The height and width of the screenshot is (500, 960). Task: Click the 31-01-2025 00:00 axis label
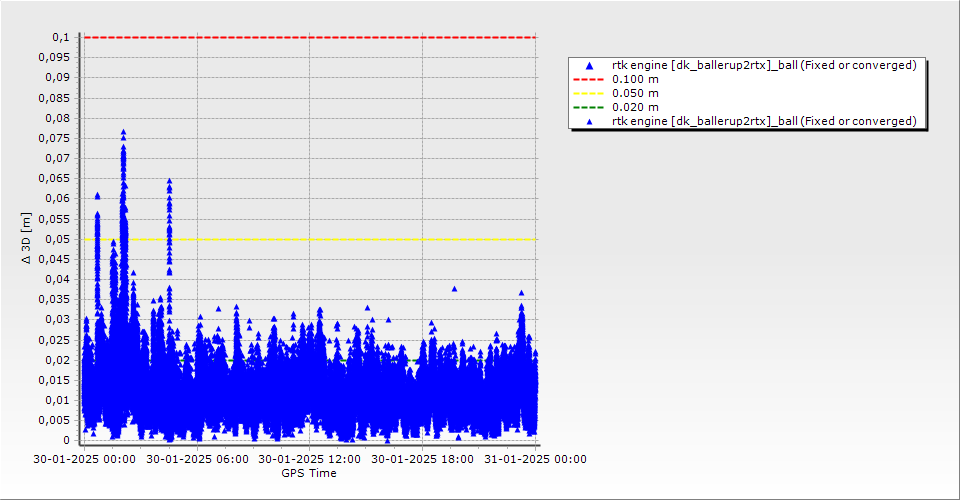click(x=535, y=459)
